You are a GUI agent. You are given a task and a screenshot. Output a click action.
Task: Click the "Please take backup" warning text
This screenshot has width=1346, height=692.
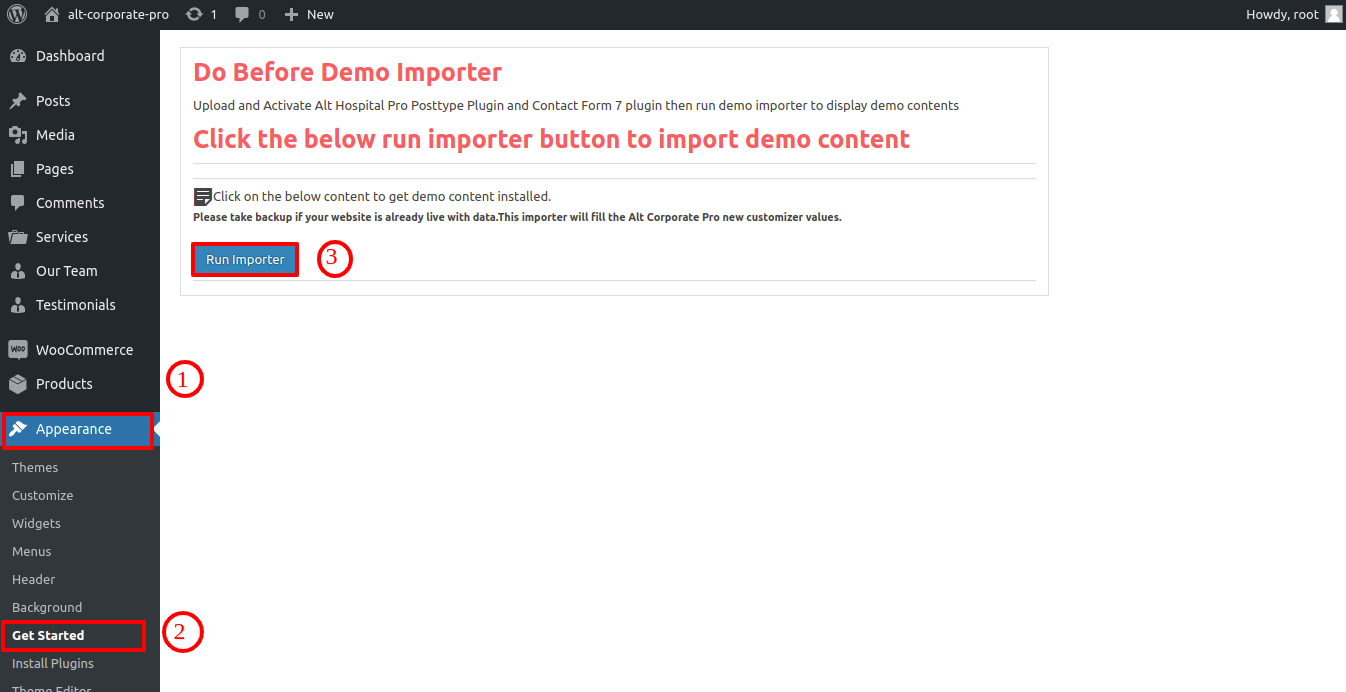[x=517, y=217]
